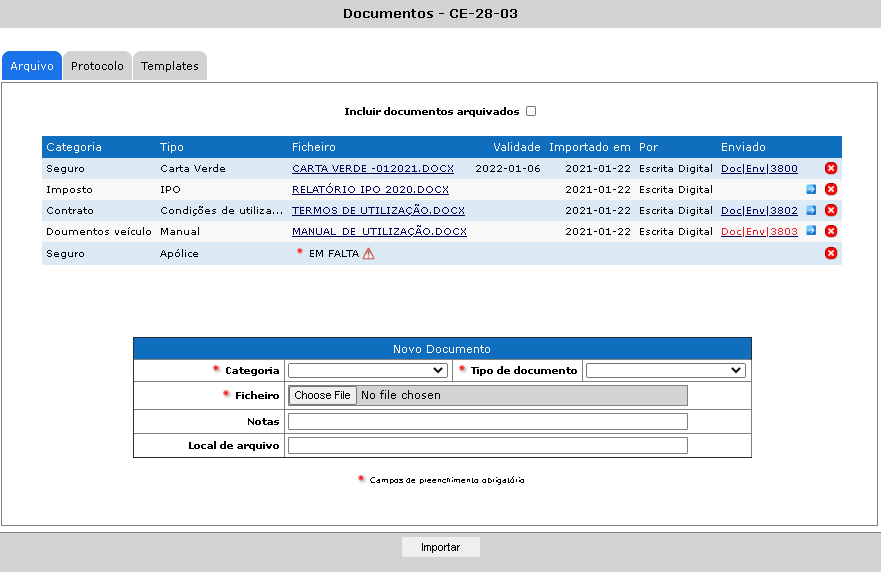Switch to the Protocolo tab

(97, 66)
